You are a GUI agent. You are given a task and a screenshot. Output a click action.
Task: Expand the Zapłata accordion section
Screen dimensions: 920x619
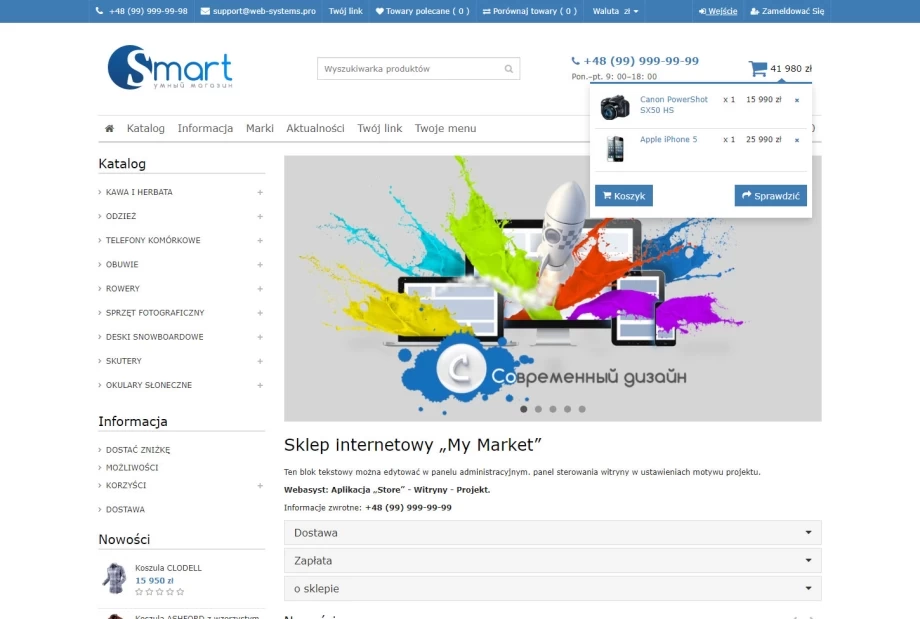552,561
